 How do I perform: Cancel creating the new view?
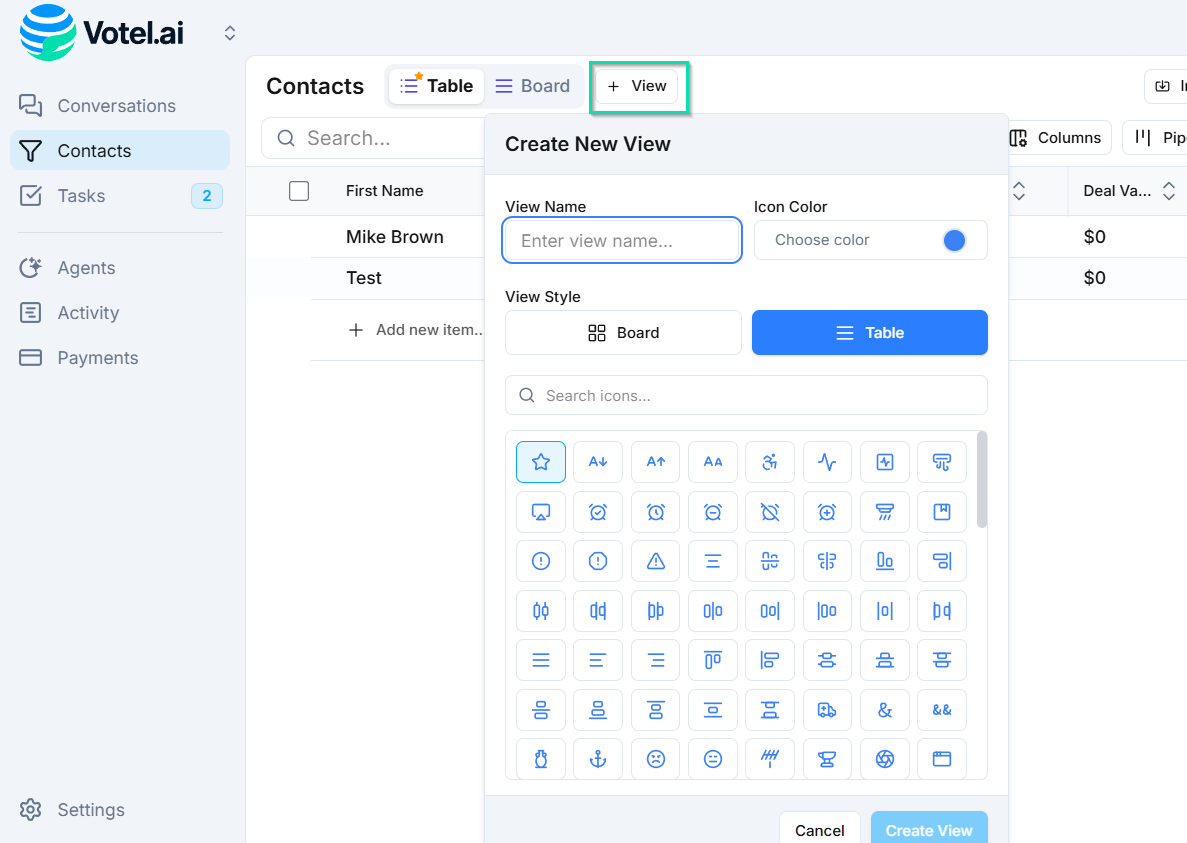click(820, 830)
